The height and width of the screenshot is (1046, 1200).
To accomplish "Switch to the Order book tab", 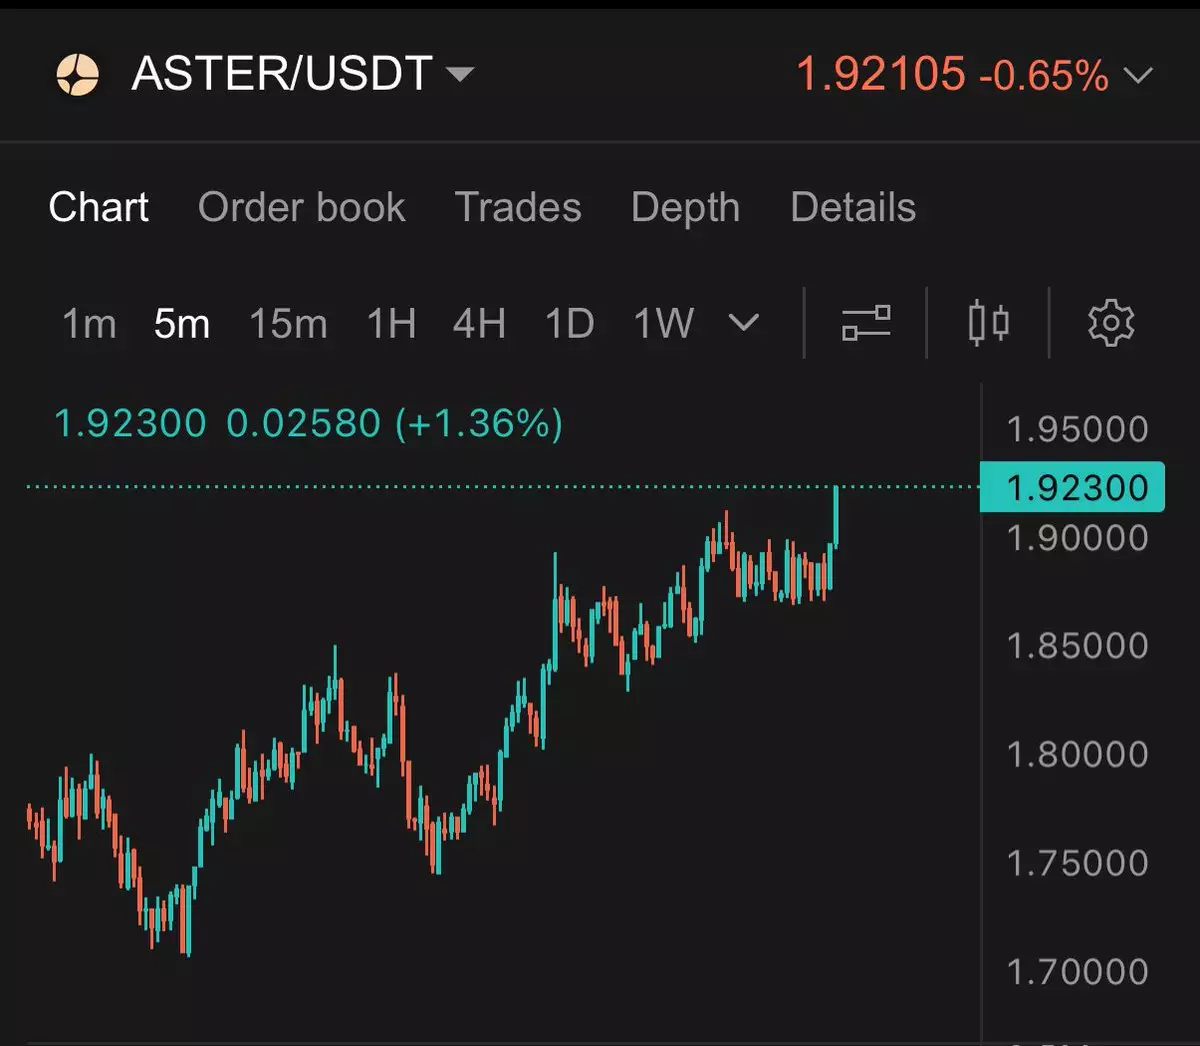I will pos(301,208).
